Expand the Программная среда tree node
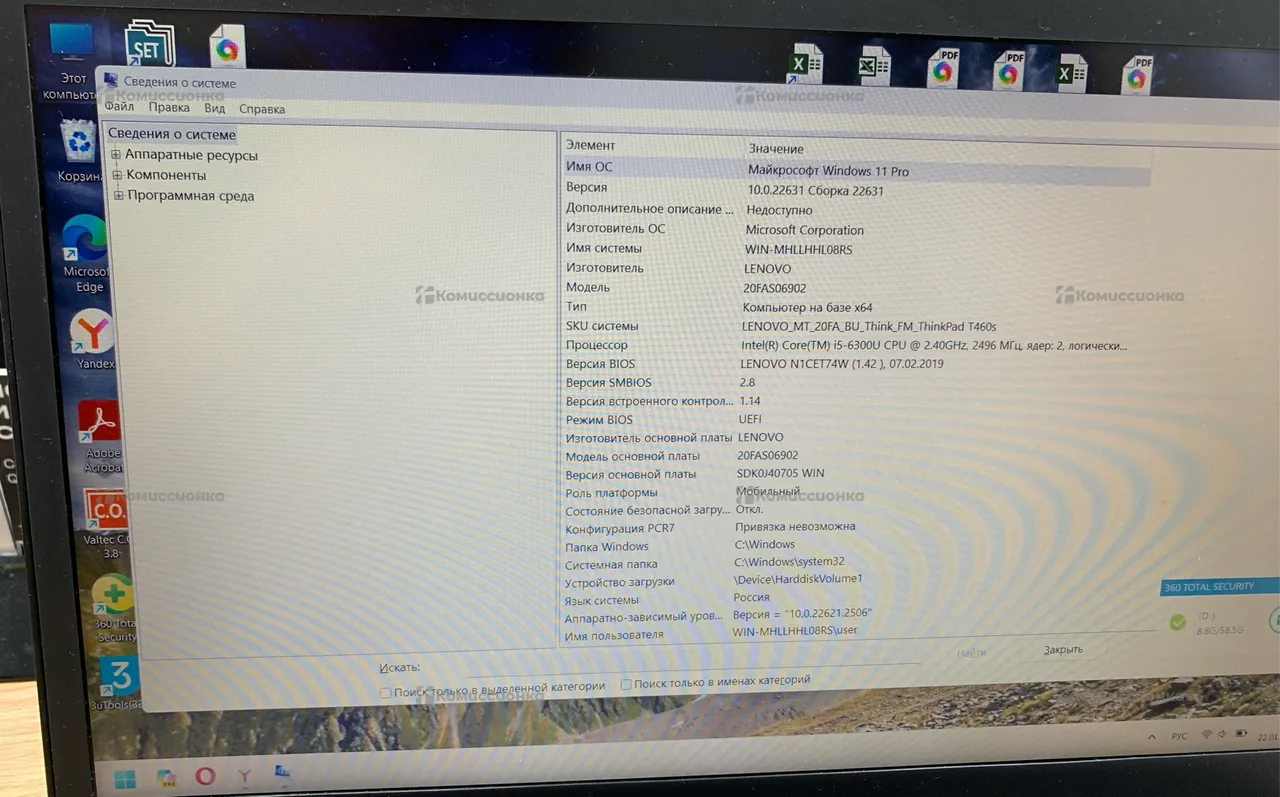The height and width of the screenshot is (797, 1280). point(119,196)
